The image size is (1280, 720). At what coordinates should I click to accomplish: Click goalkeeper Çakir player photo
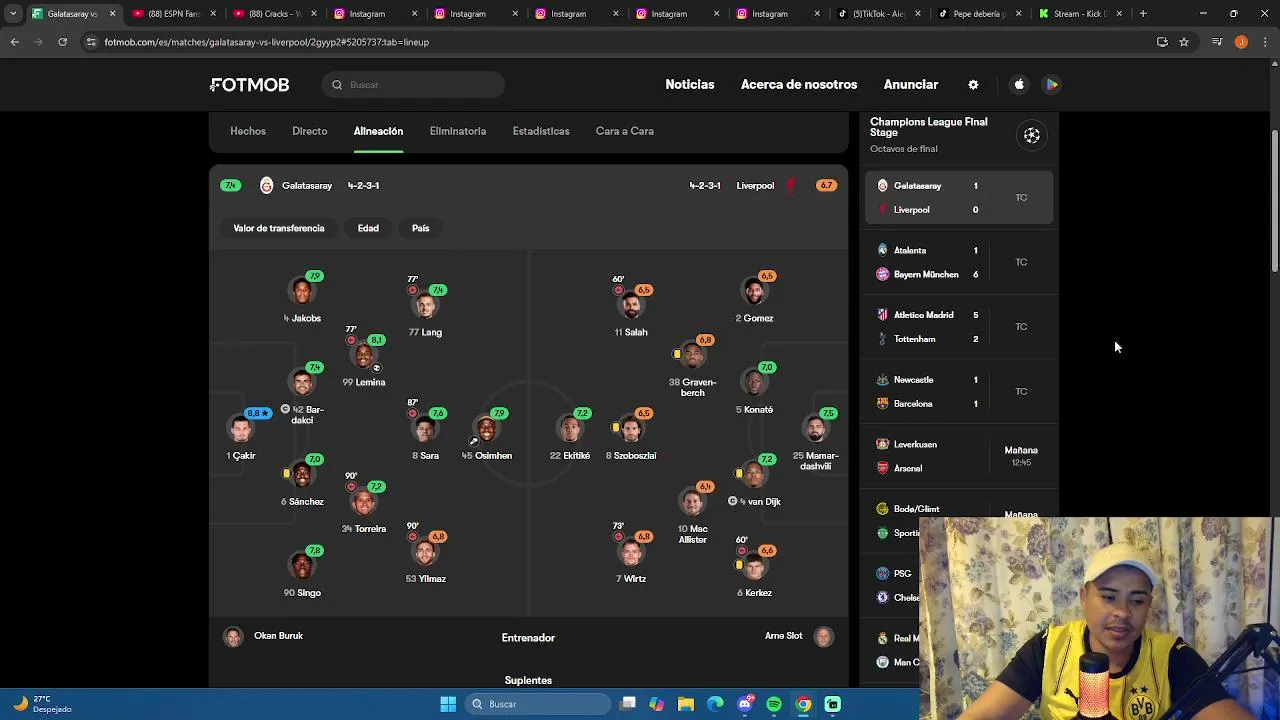coord(241,430)
